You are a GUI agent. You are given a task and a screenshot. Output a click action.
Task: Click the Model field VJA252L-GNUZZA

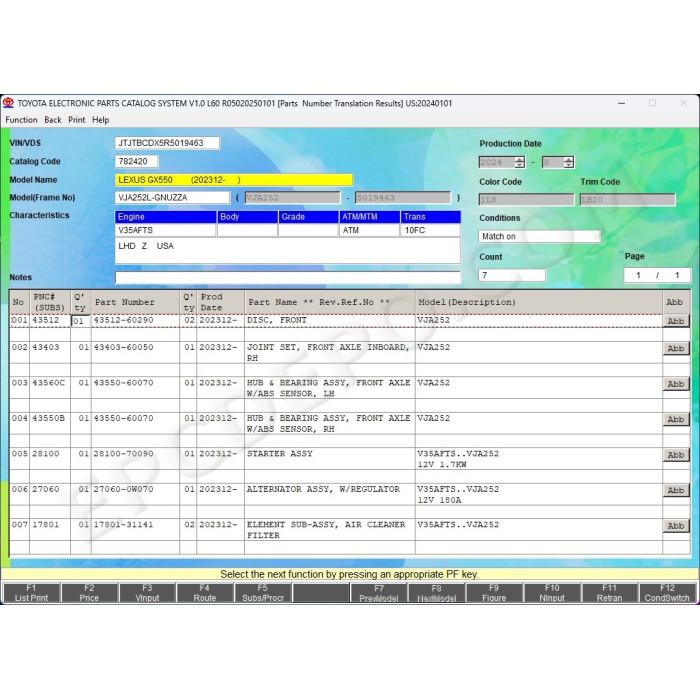tap(172, 197)
